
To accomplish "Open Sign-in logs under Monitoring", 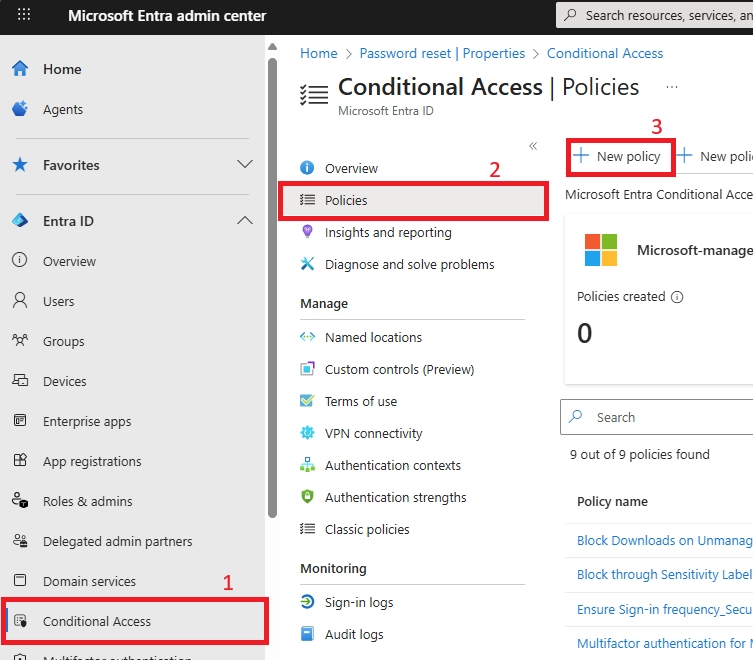I will pyautogui.click(x=359, y=602).
